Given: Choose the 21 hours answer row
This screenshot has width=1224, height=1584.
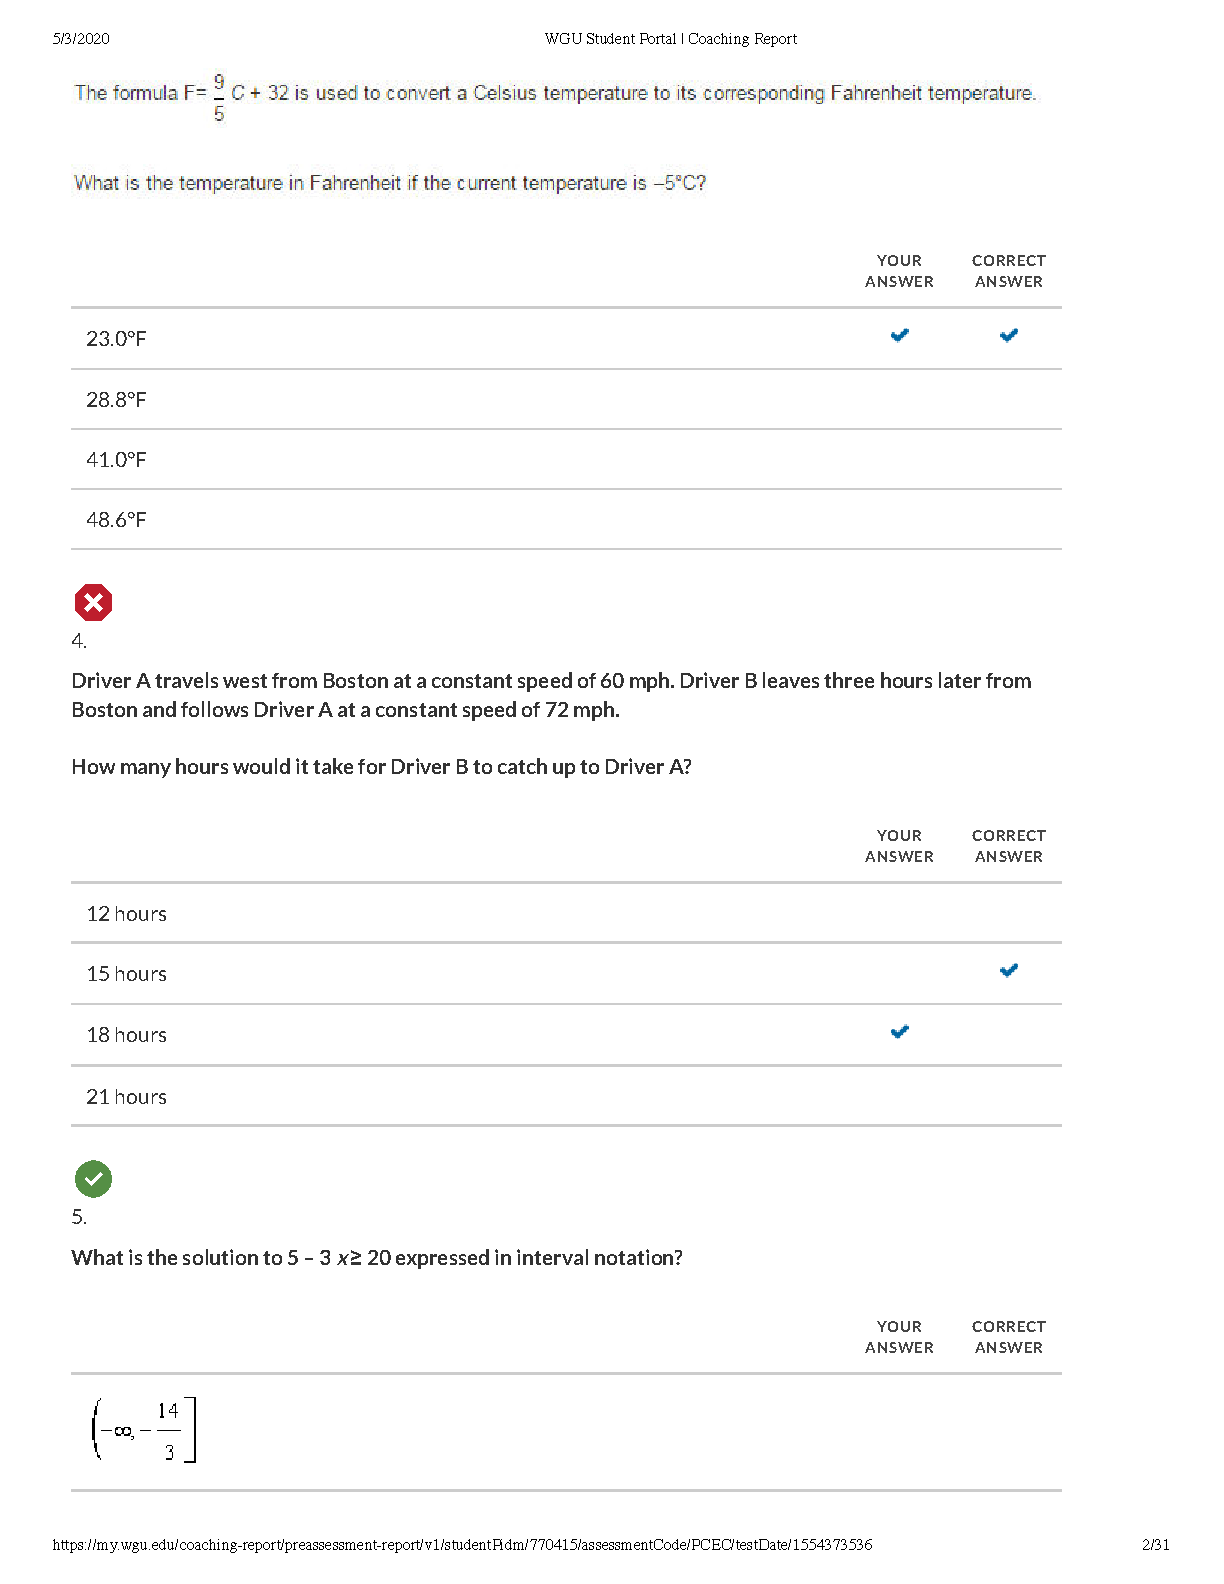Looking at the screenshot, I should [566, 1096].
